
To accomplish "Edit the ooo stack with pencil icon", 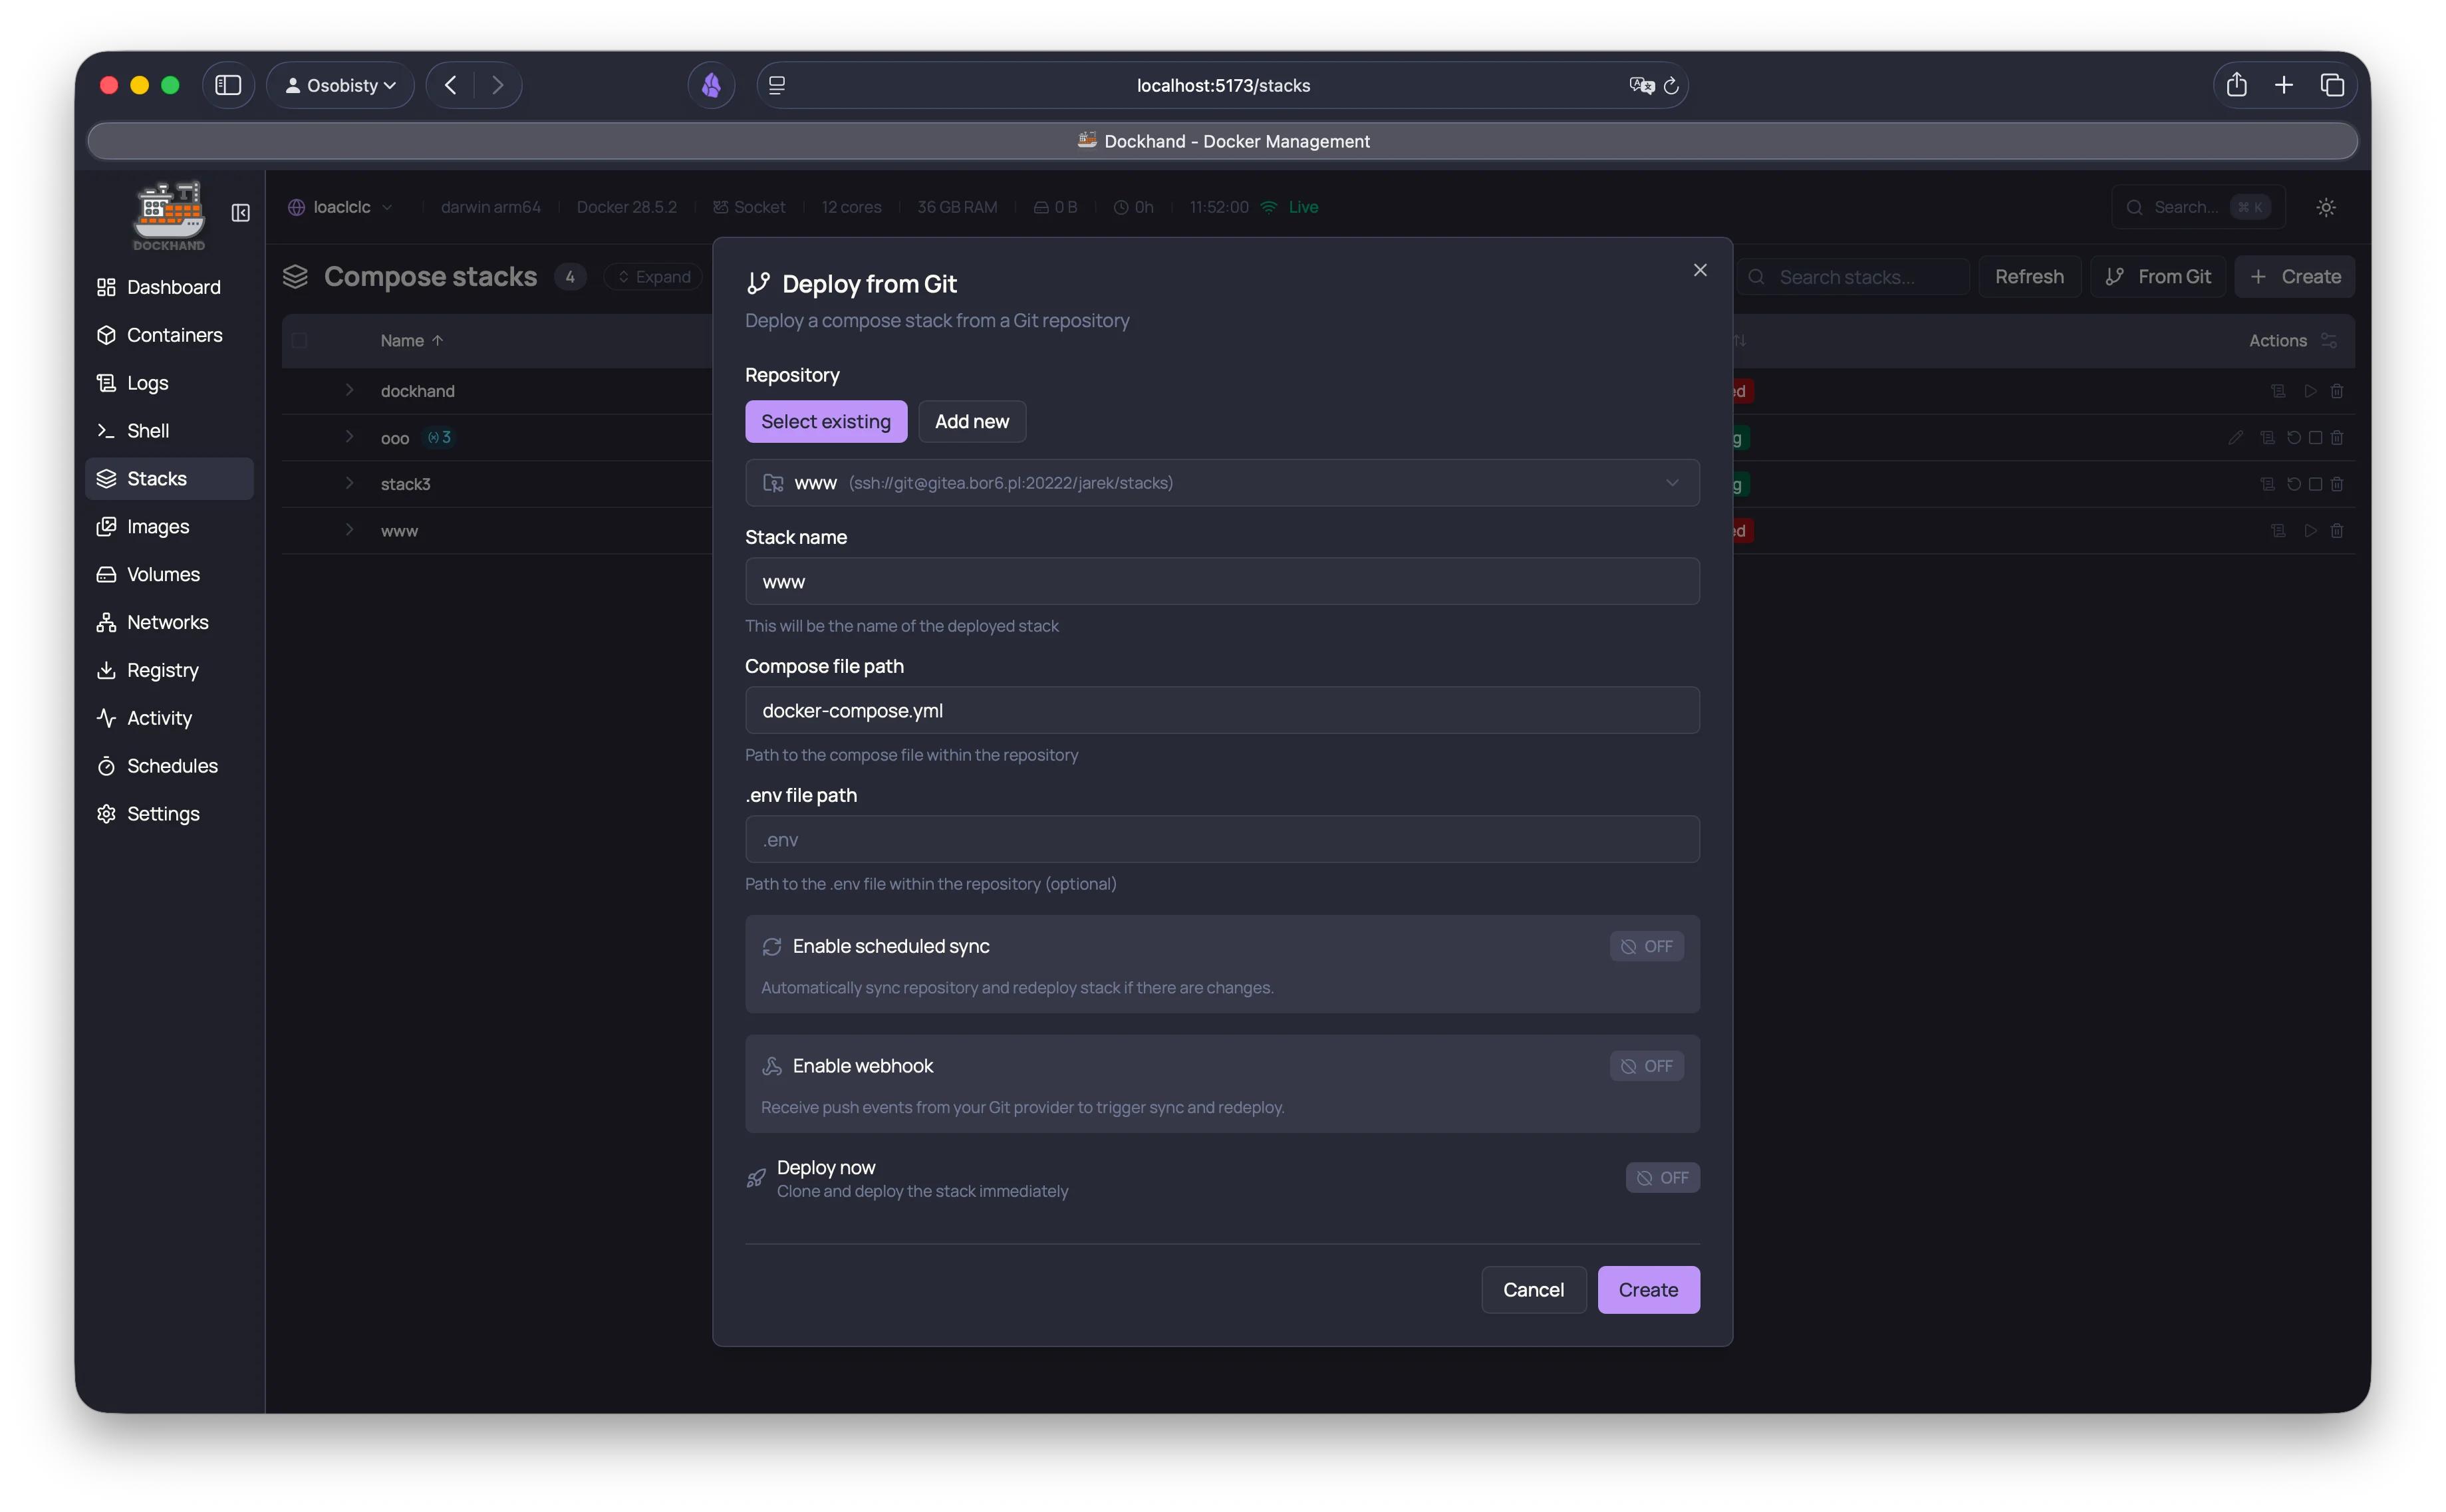I will click(x=2237, y=437).
